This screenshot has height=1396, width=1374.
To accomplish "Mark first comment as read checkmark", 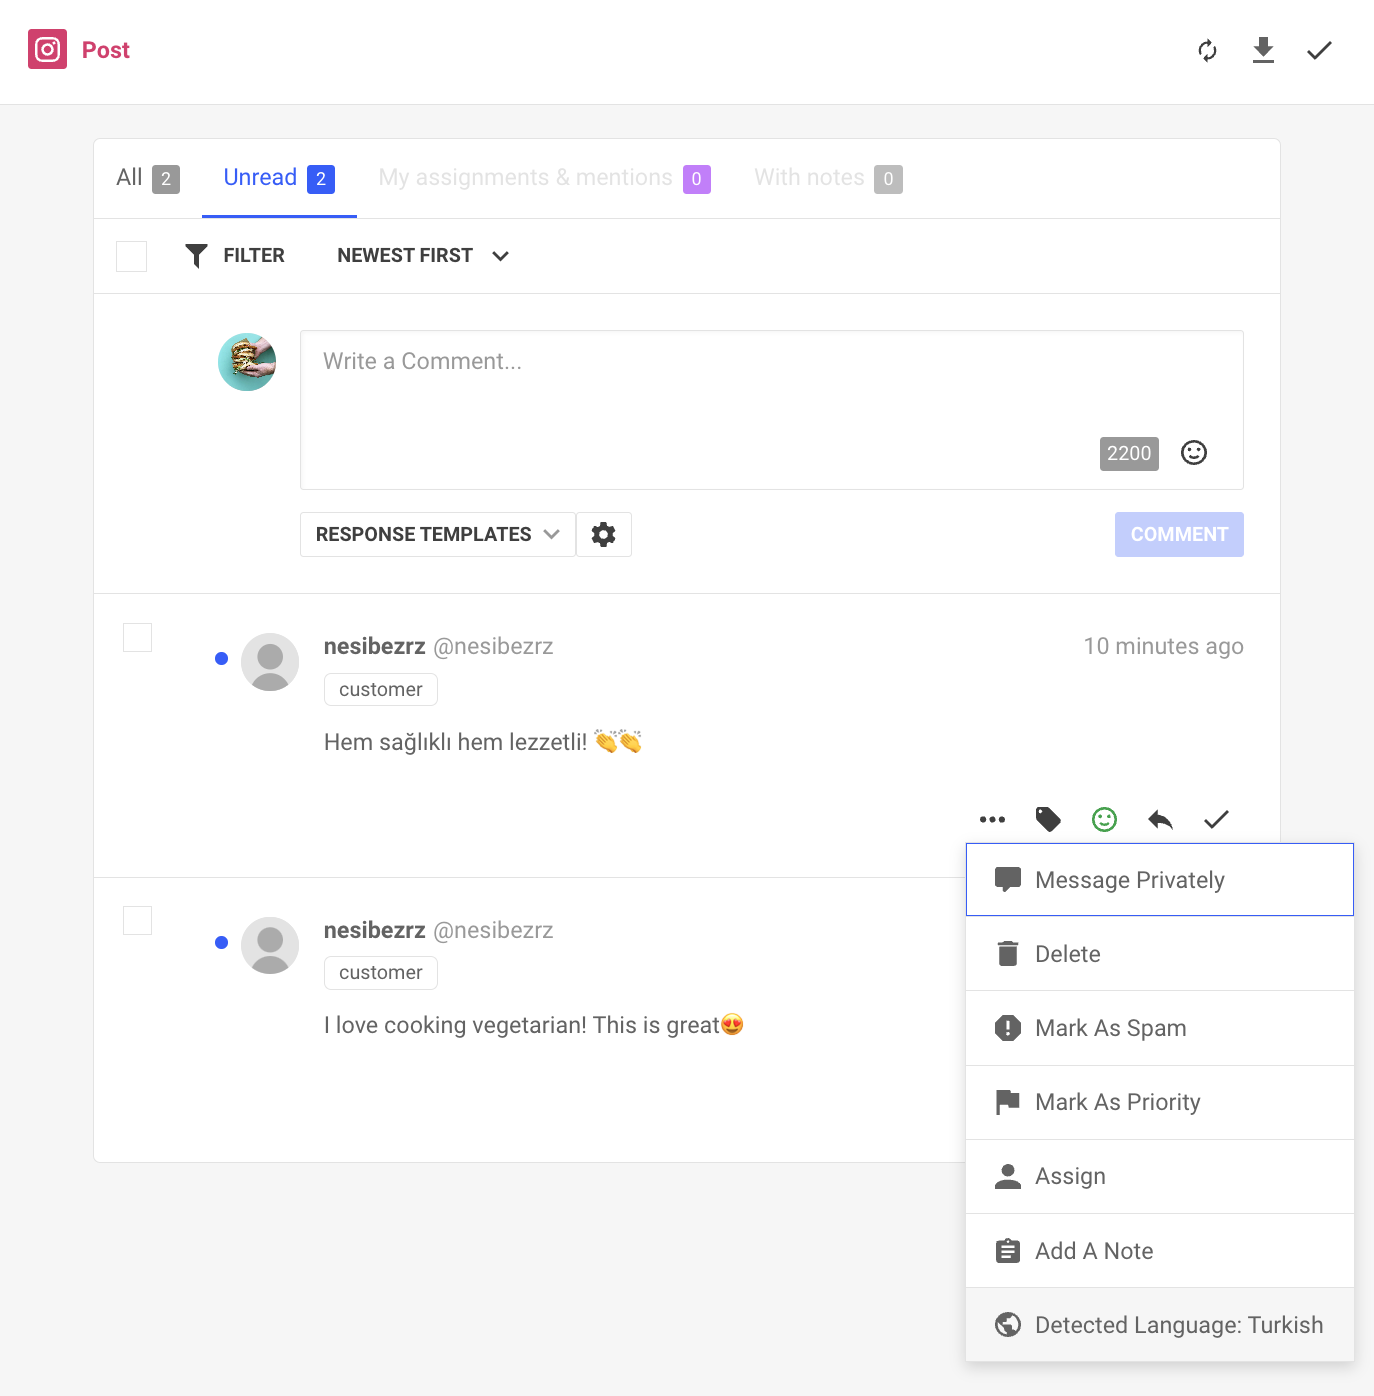I will tap(1216, 820).
